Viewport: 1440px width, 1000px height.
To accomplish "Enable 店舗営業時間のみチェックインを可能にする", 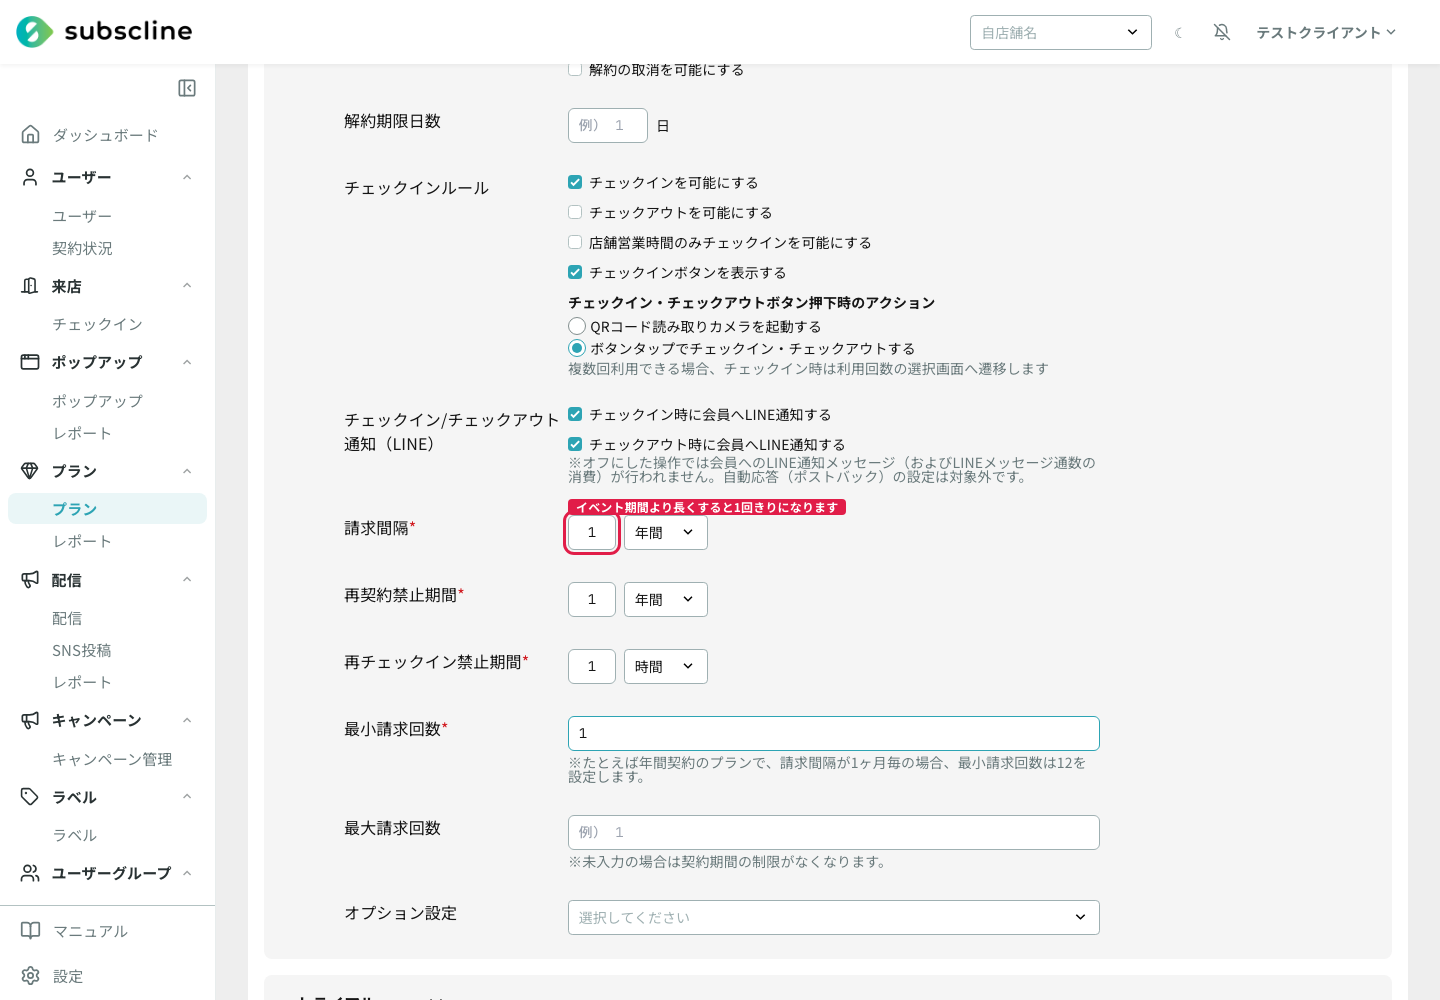I will coord(575,242).
